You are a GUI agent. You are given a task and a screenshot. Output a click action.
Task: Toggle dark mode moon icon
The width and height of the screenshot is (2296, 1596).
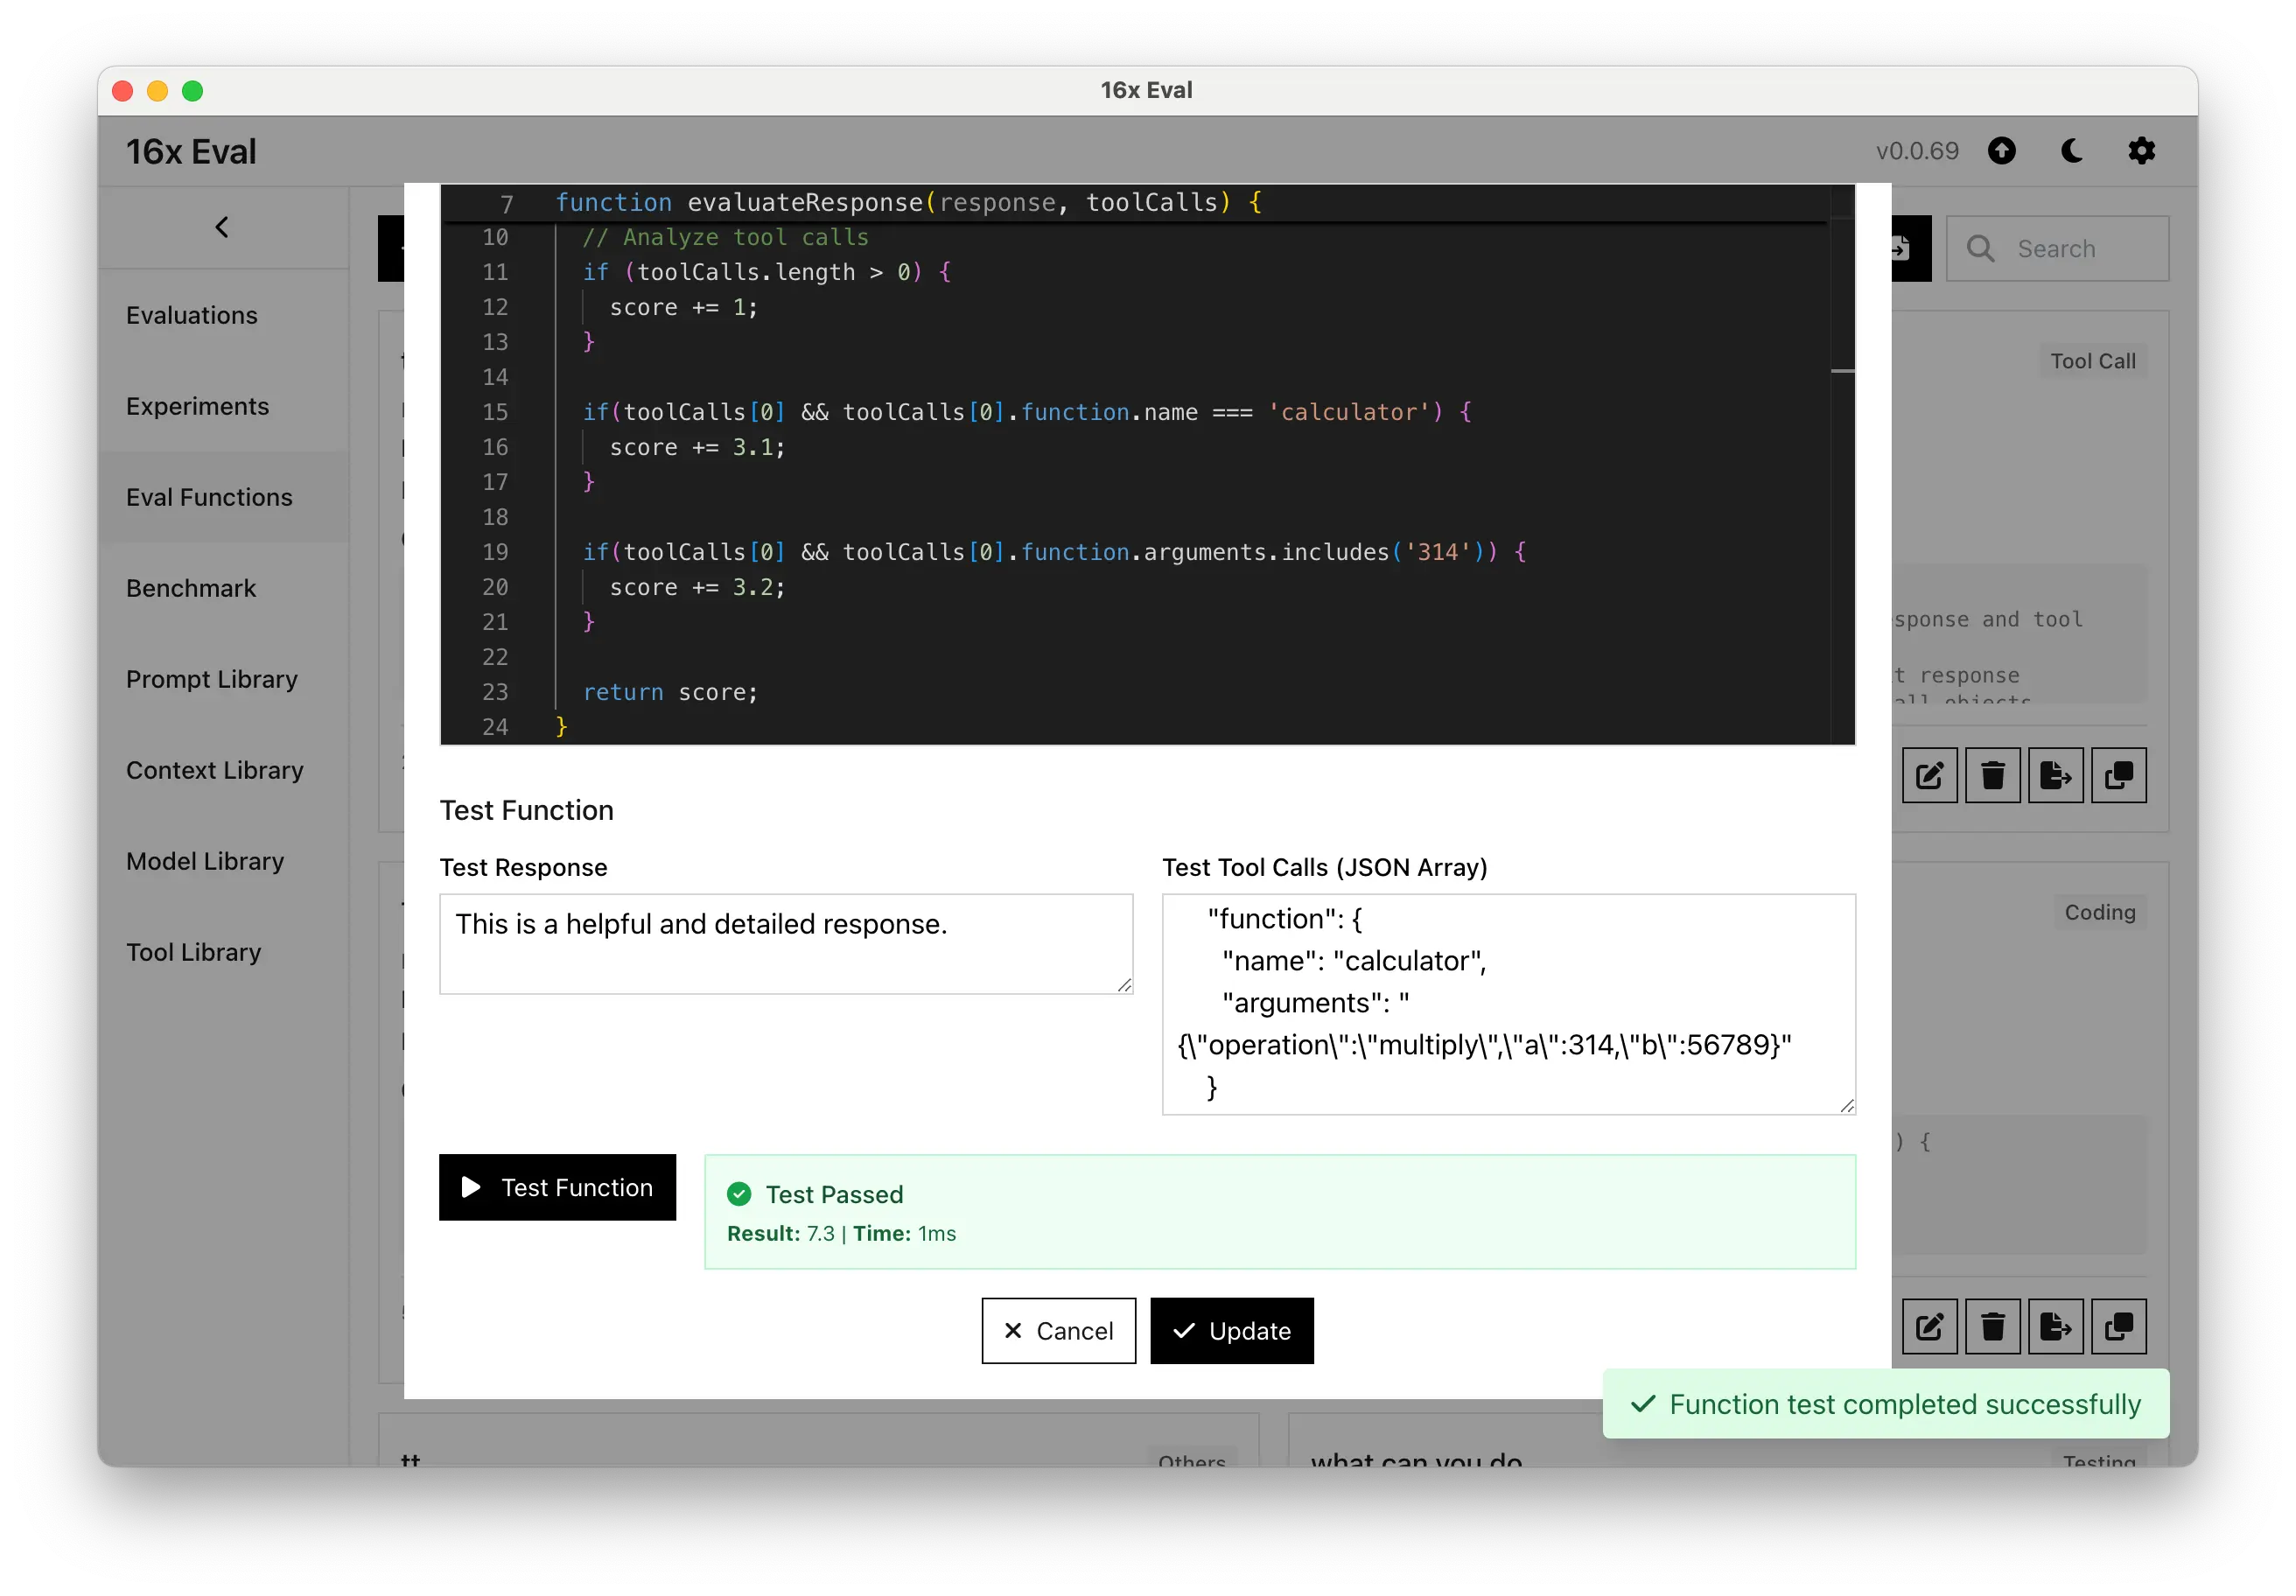click(2072, 151)
